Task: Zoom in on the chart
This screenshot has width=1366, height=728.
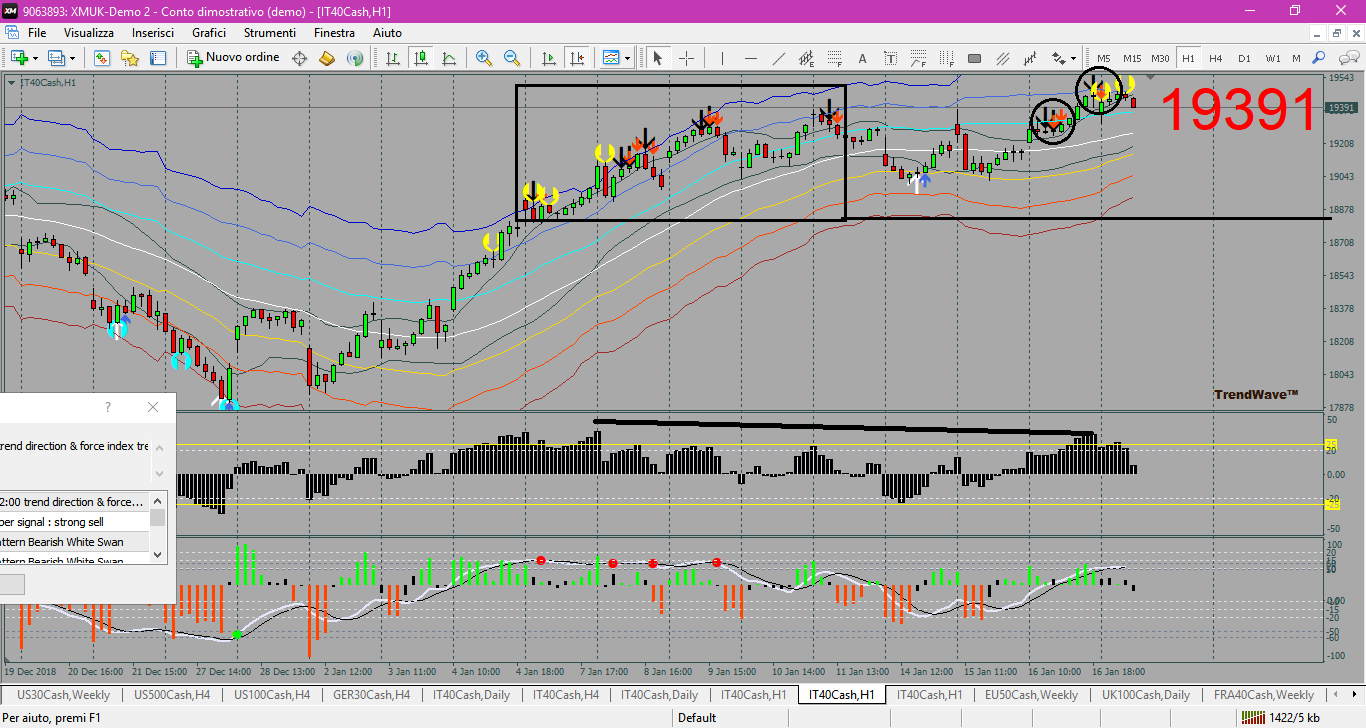Action: pyautogui.click(x=484, y=58)
